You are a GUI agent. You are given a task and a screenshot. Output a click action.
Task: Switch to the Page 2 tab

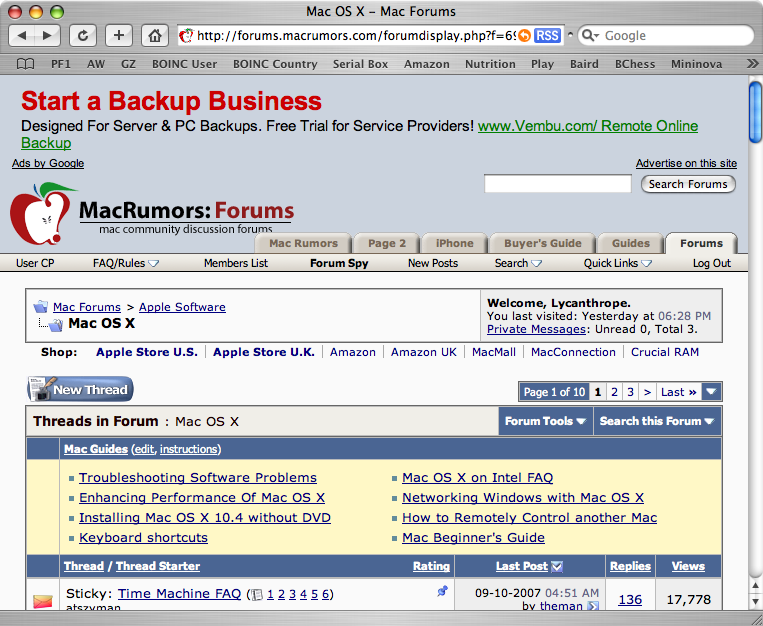click(387, 243)
